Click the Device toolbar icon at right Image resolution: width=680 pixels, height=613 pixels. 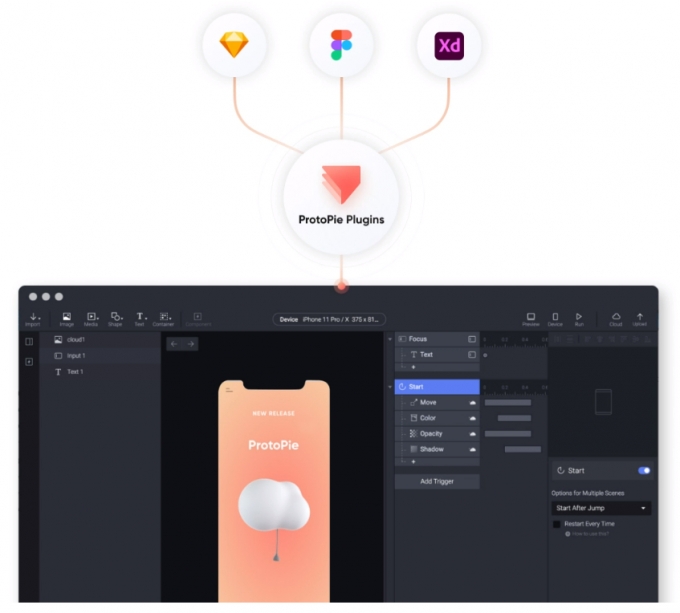coord(555,319)
